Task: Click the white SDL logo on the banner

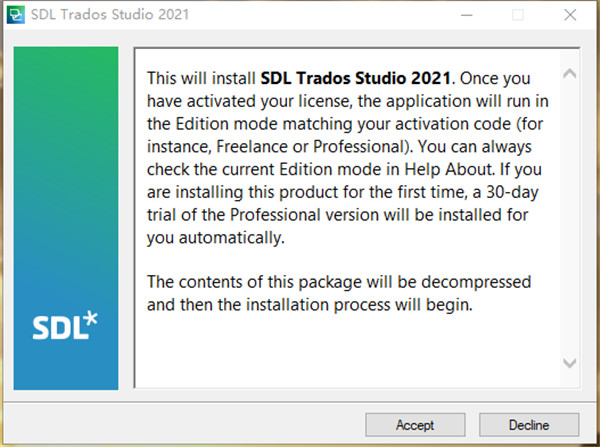Action: (60, 328)
